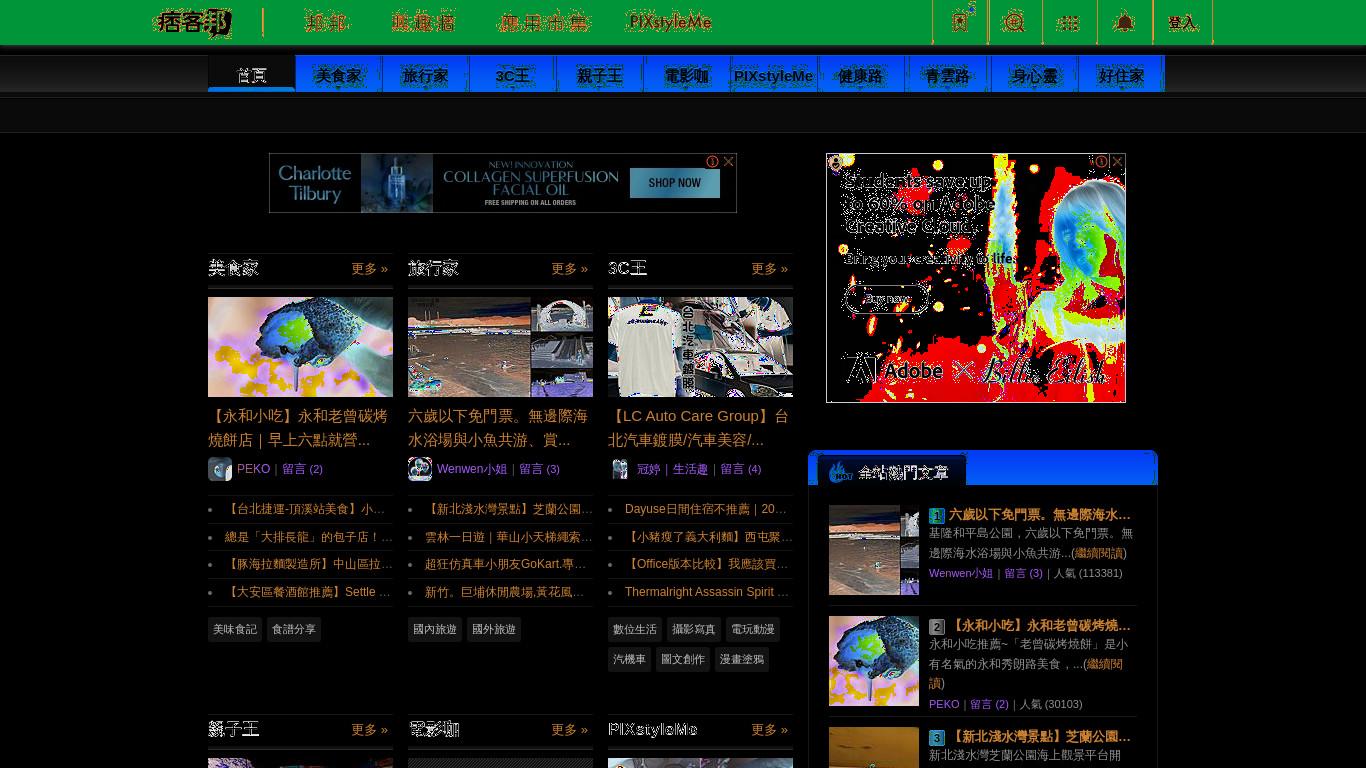Screen dimensions: 1366x768
Task: Open the 3C王 car care thumbnail
Action: point(700,347)
